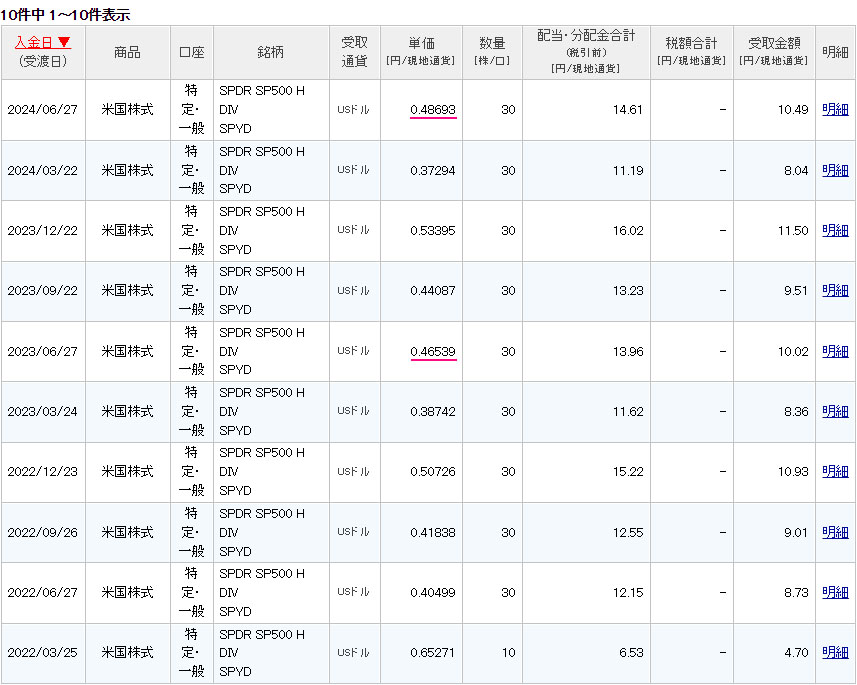Screen dimensions: 857x685
Task: Click the 配当・分配金合計 column header
Action: pyautogui.click(x=585, y=36)
